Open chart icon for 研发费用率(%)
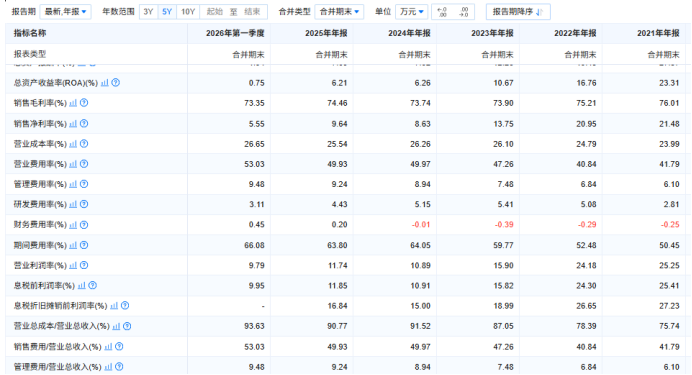 point(73,204)
